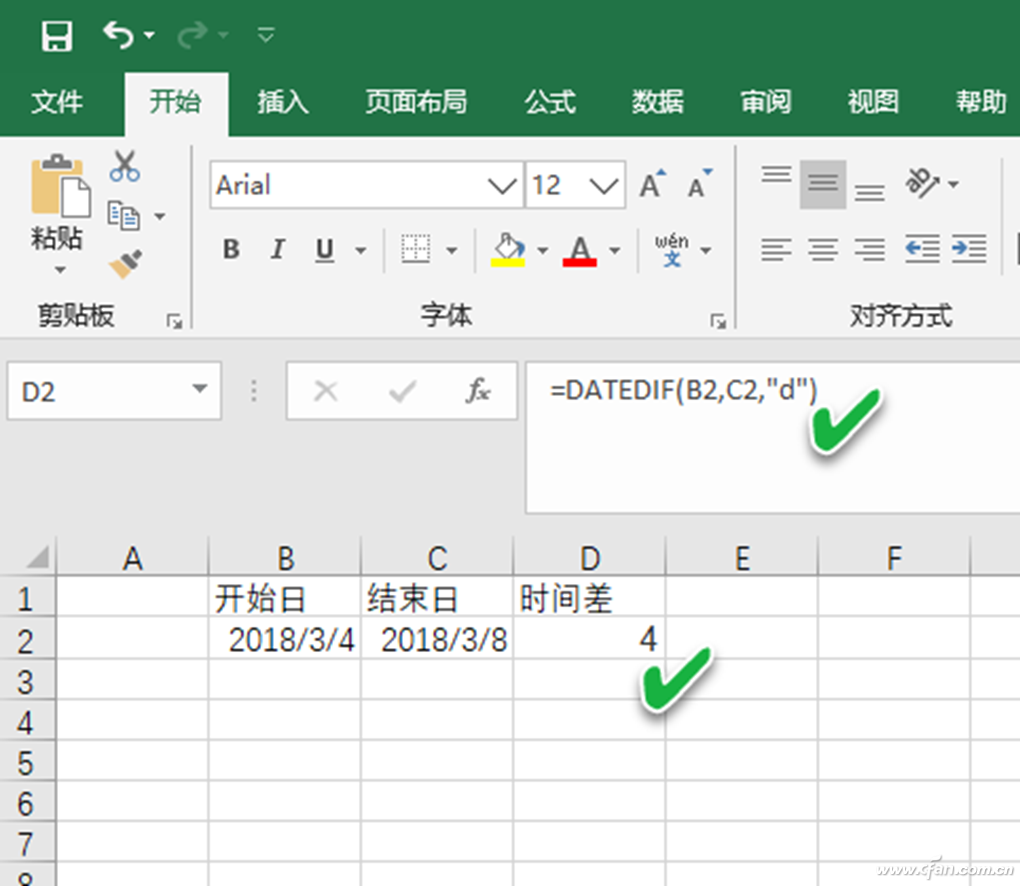Screen dimensions: 1020x886
Task: Toggle Bold formatting
Action: 232,249
